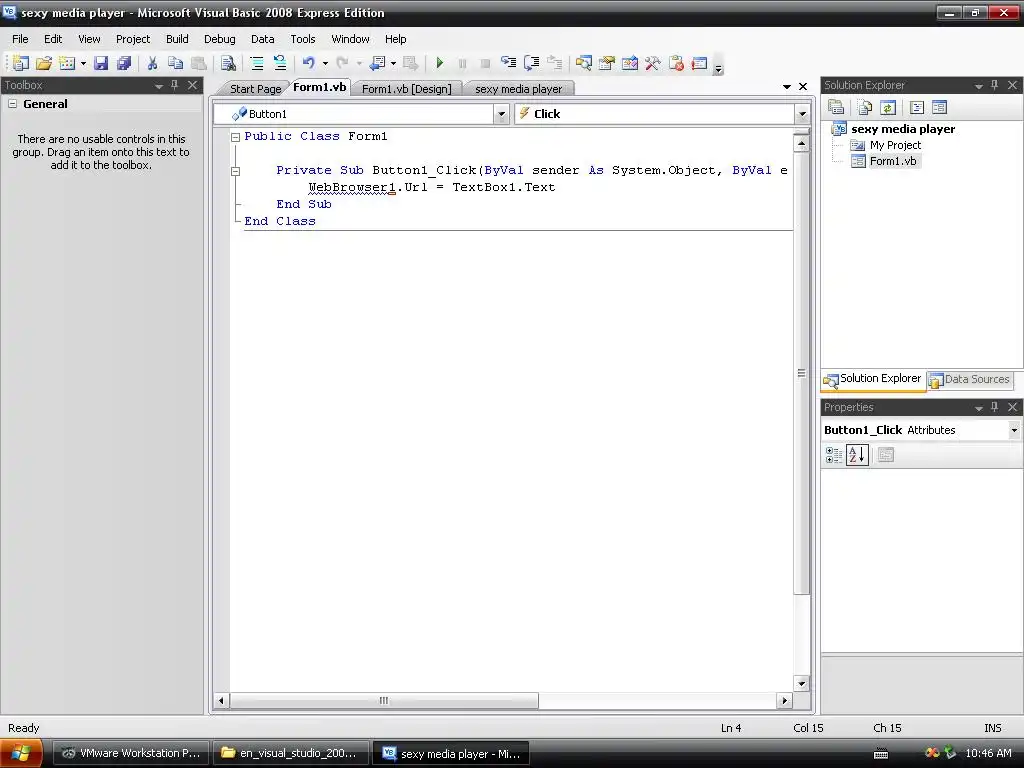Click Show All Files icon in Solution Explorer

click(864, 107)
